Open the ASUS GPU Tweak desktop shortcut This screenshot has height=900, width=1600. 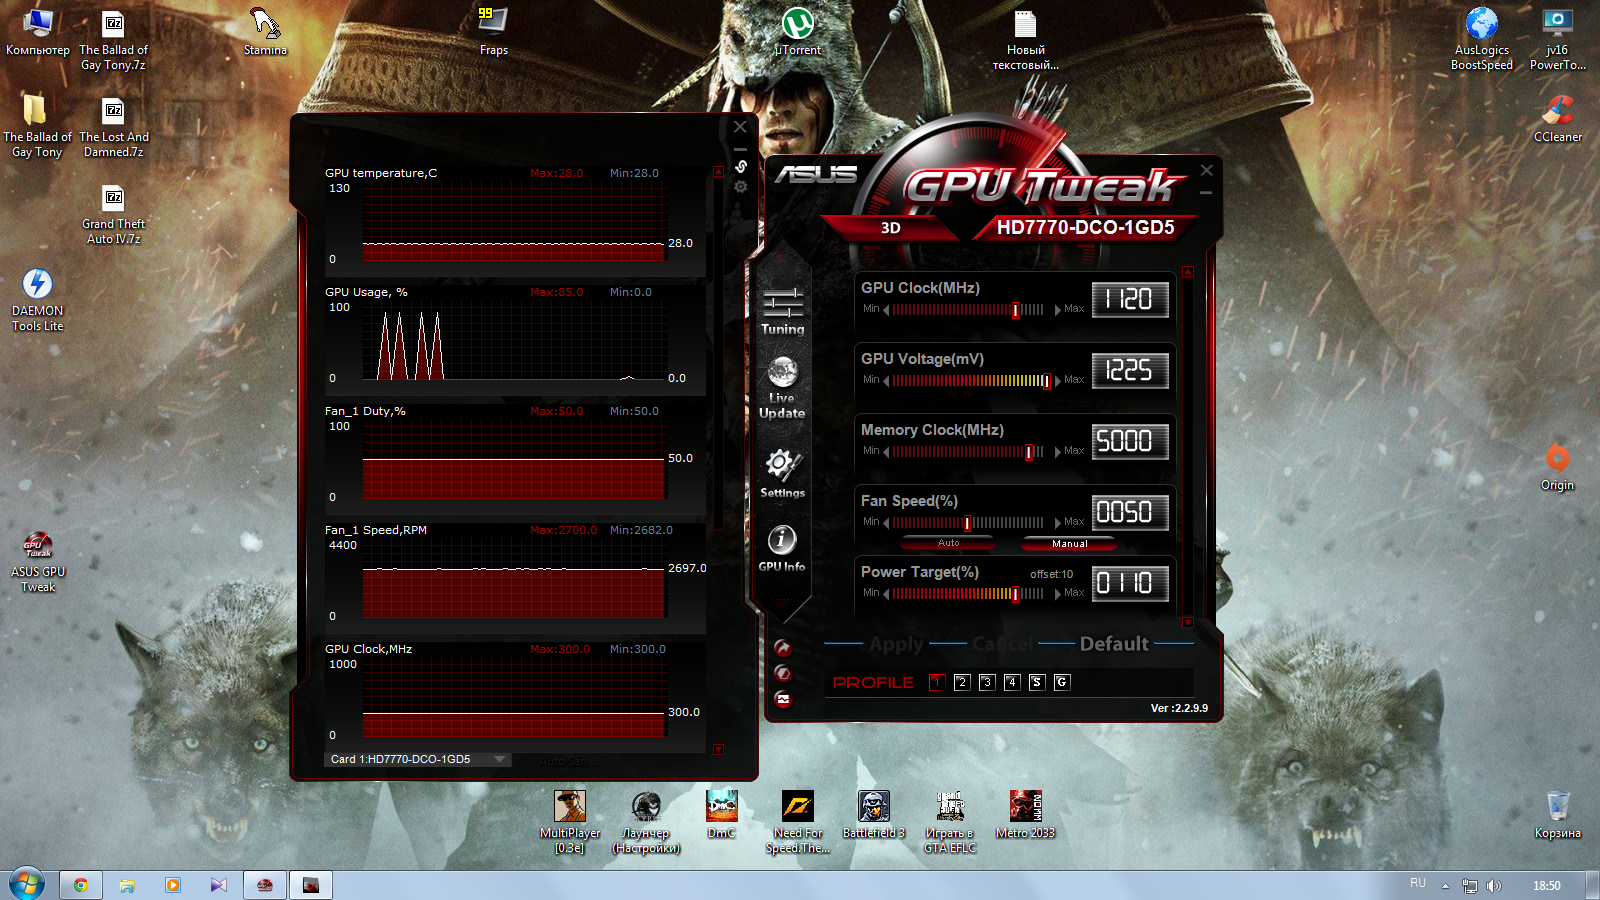38,562
